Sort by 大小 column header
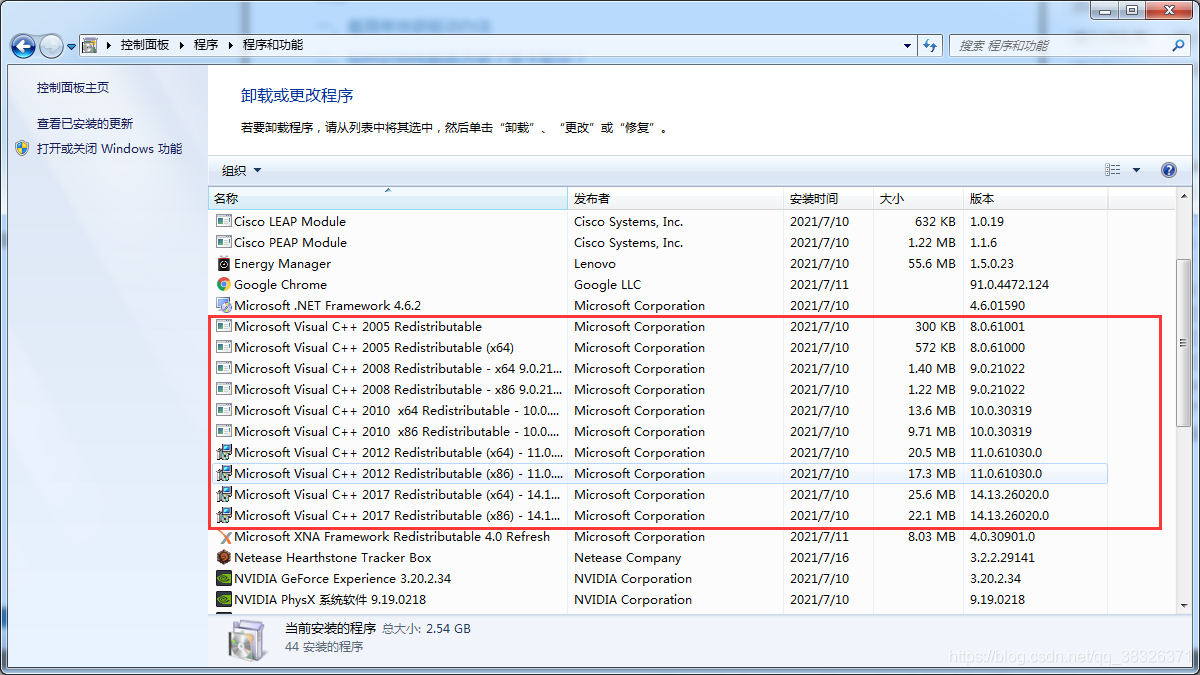The height and width of the screenshot is (675, 1200). coord(919,198)
